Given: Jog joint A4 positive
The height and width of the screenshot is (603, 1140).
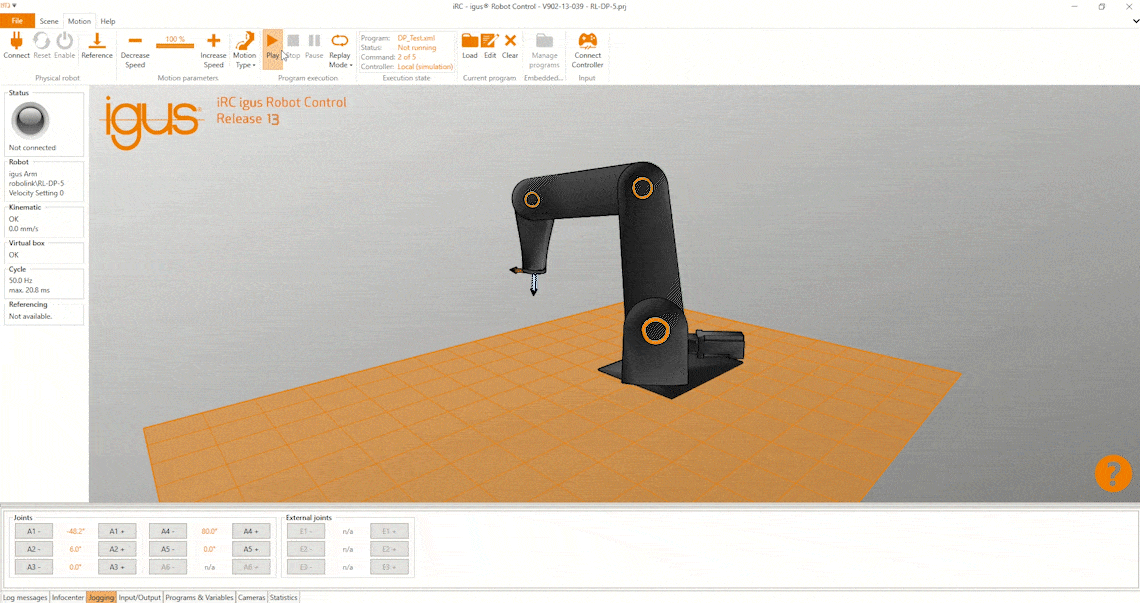Looking at the screenshot, I should coord(251,531).
